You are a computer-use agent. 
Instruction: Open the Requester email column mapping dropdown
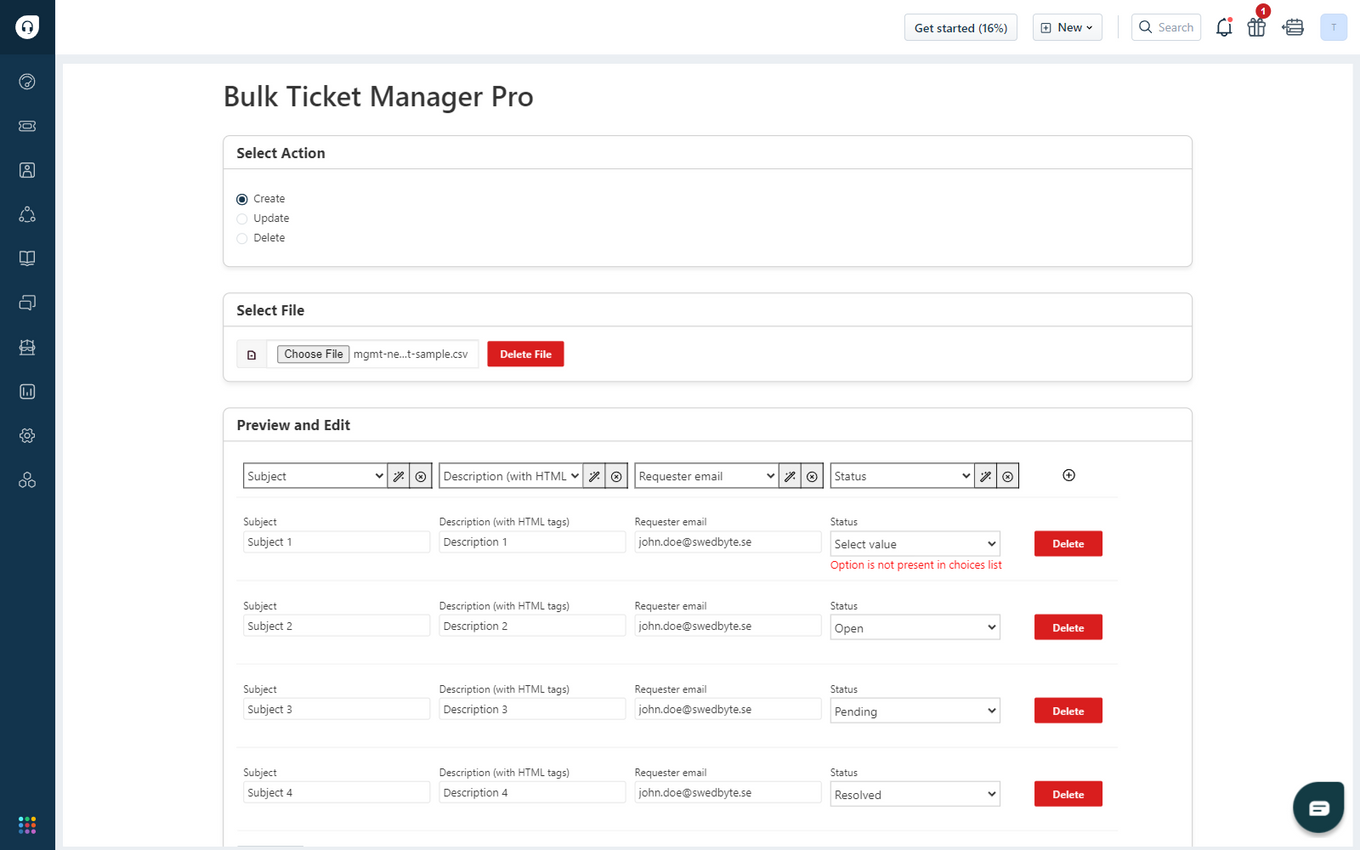click(705, 475)
